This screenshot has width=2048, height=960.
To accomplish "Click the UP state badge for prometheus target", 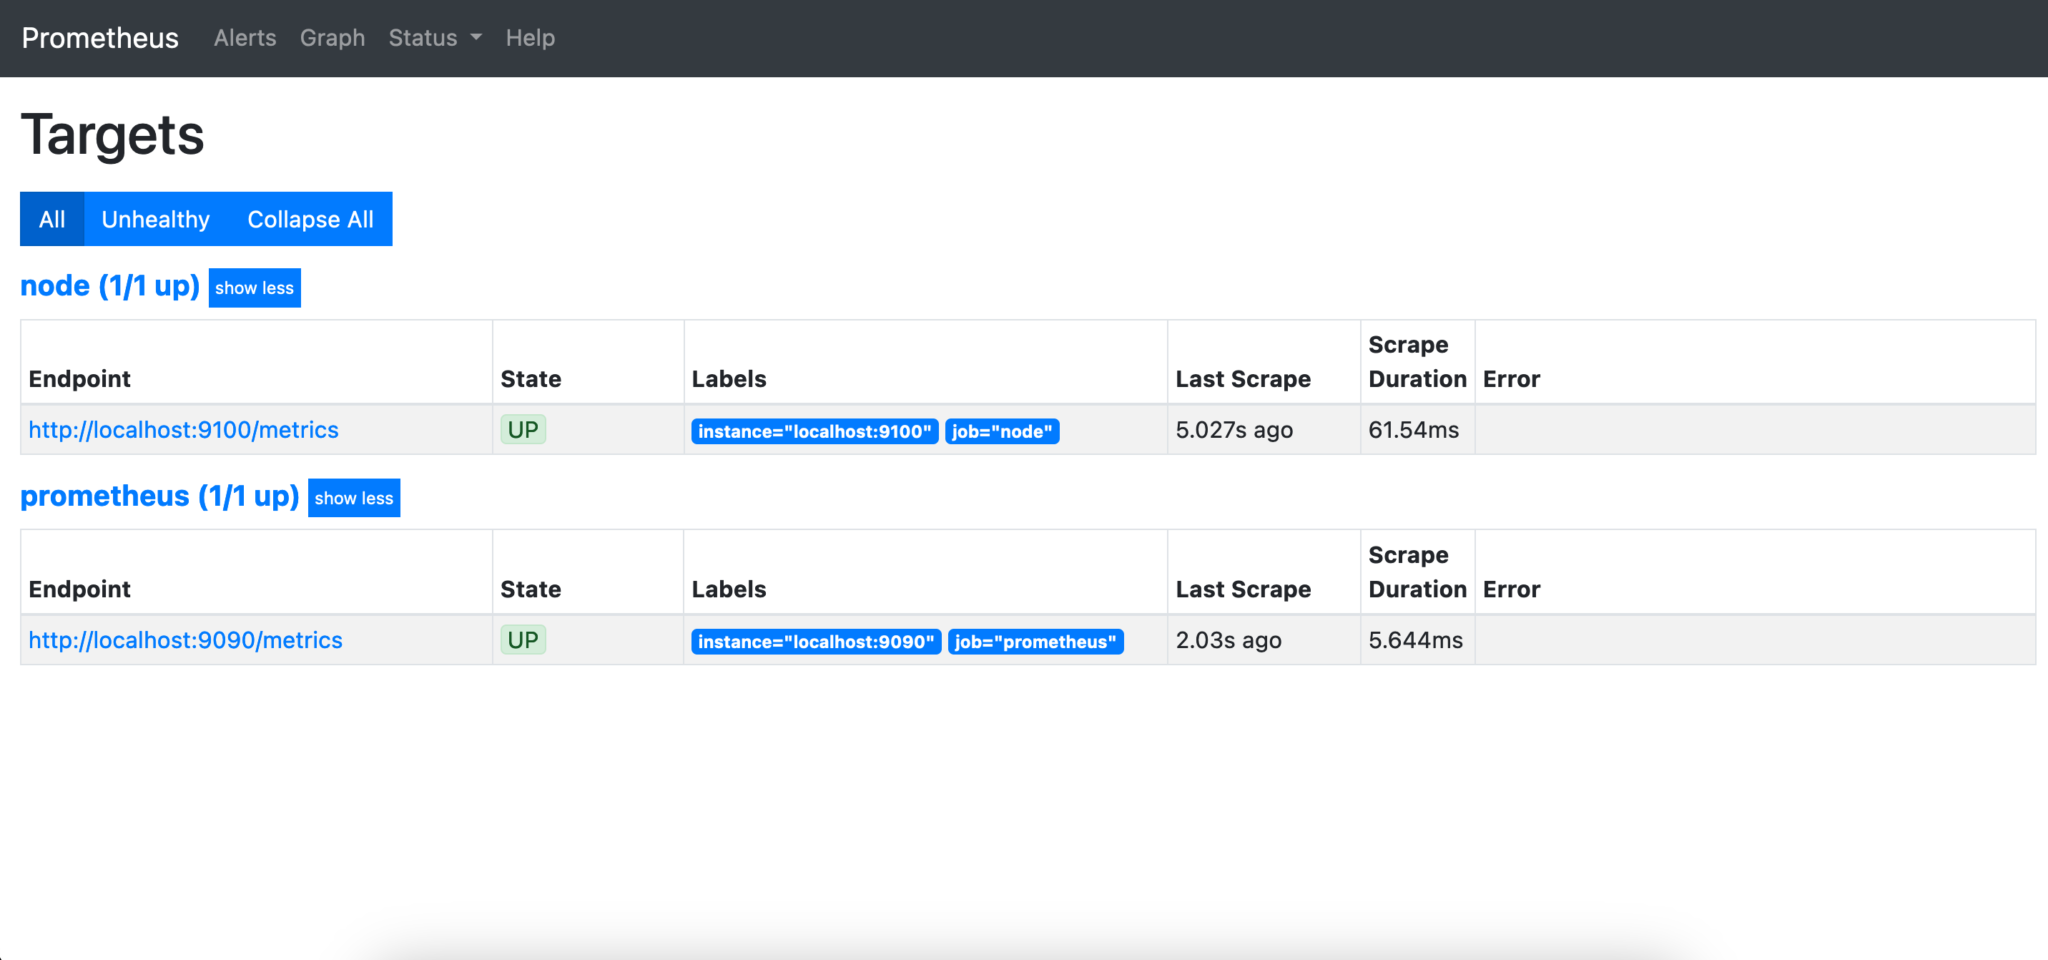I will (x=522, y=639).
